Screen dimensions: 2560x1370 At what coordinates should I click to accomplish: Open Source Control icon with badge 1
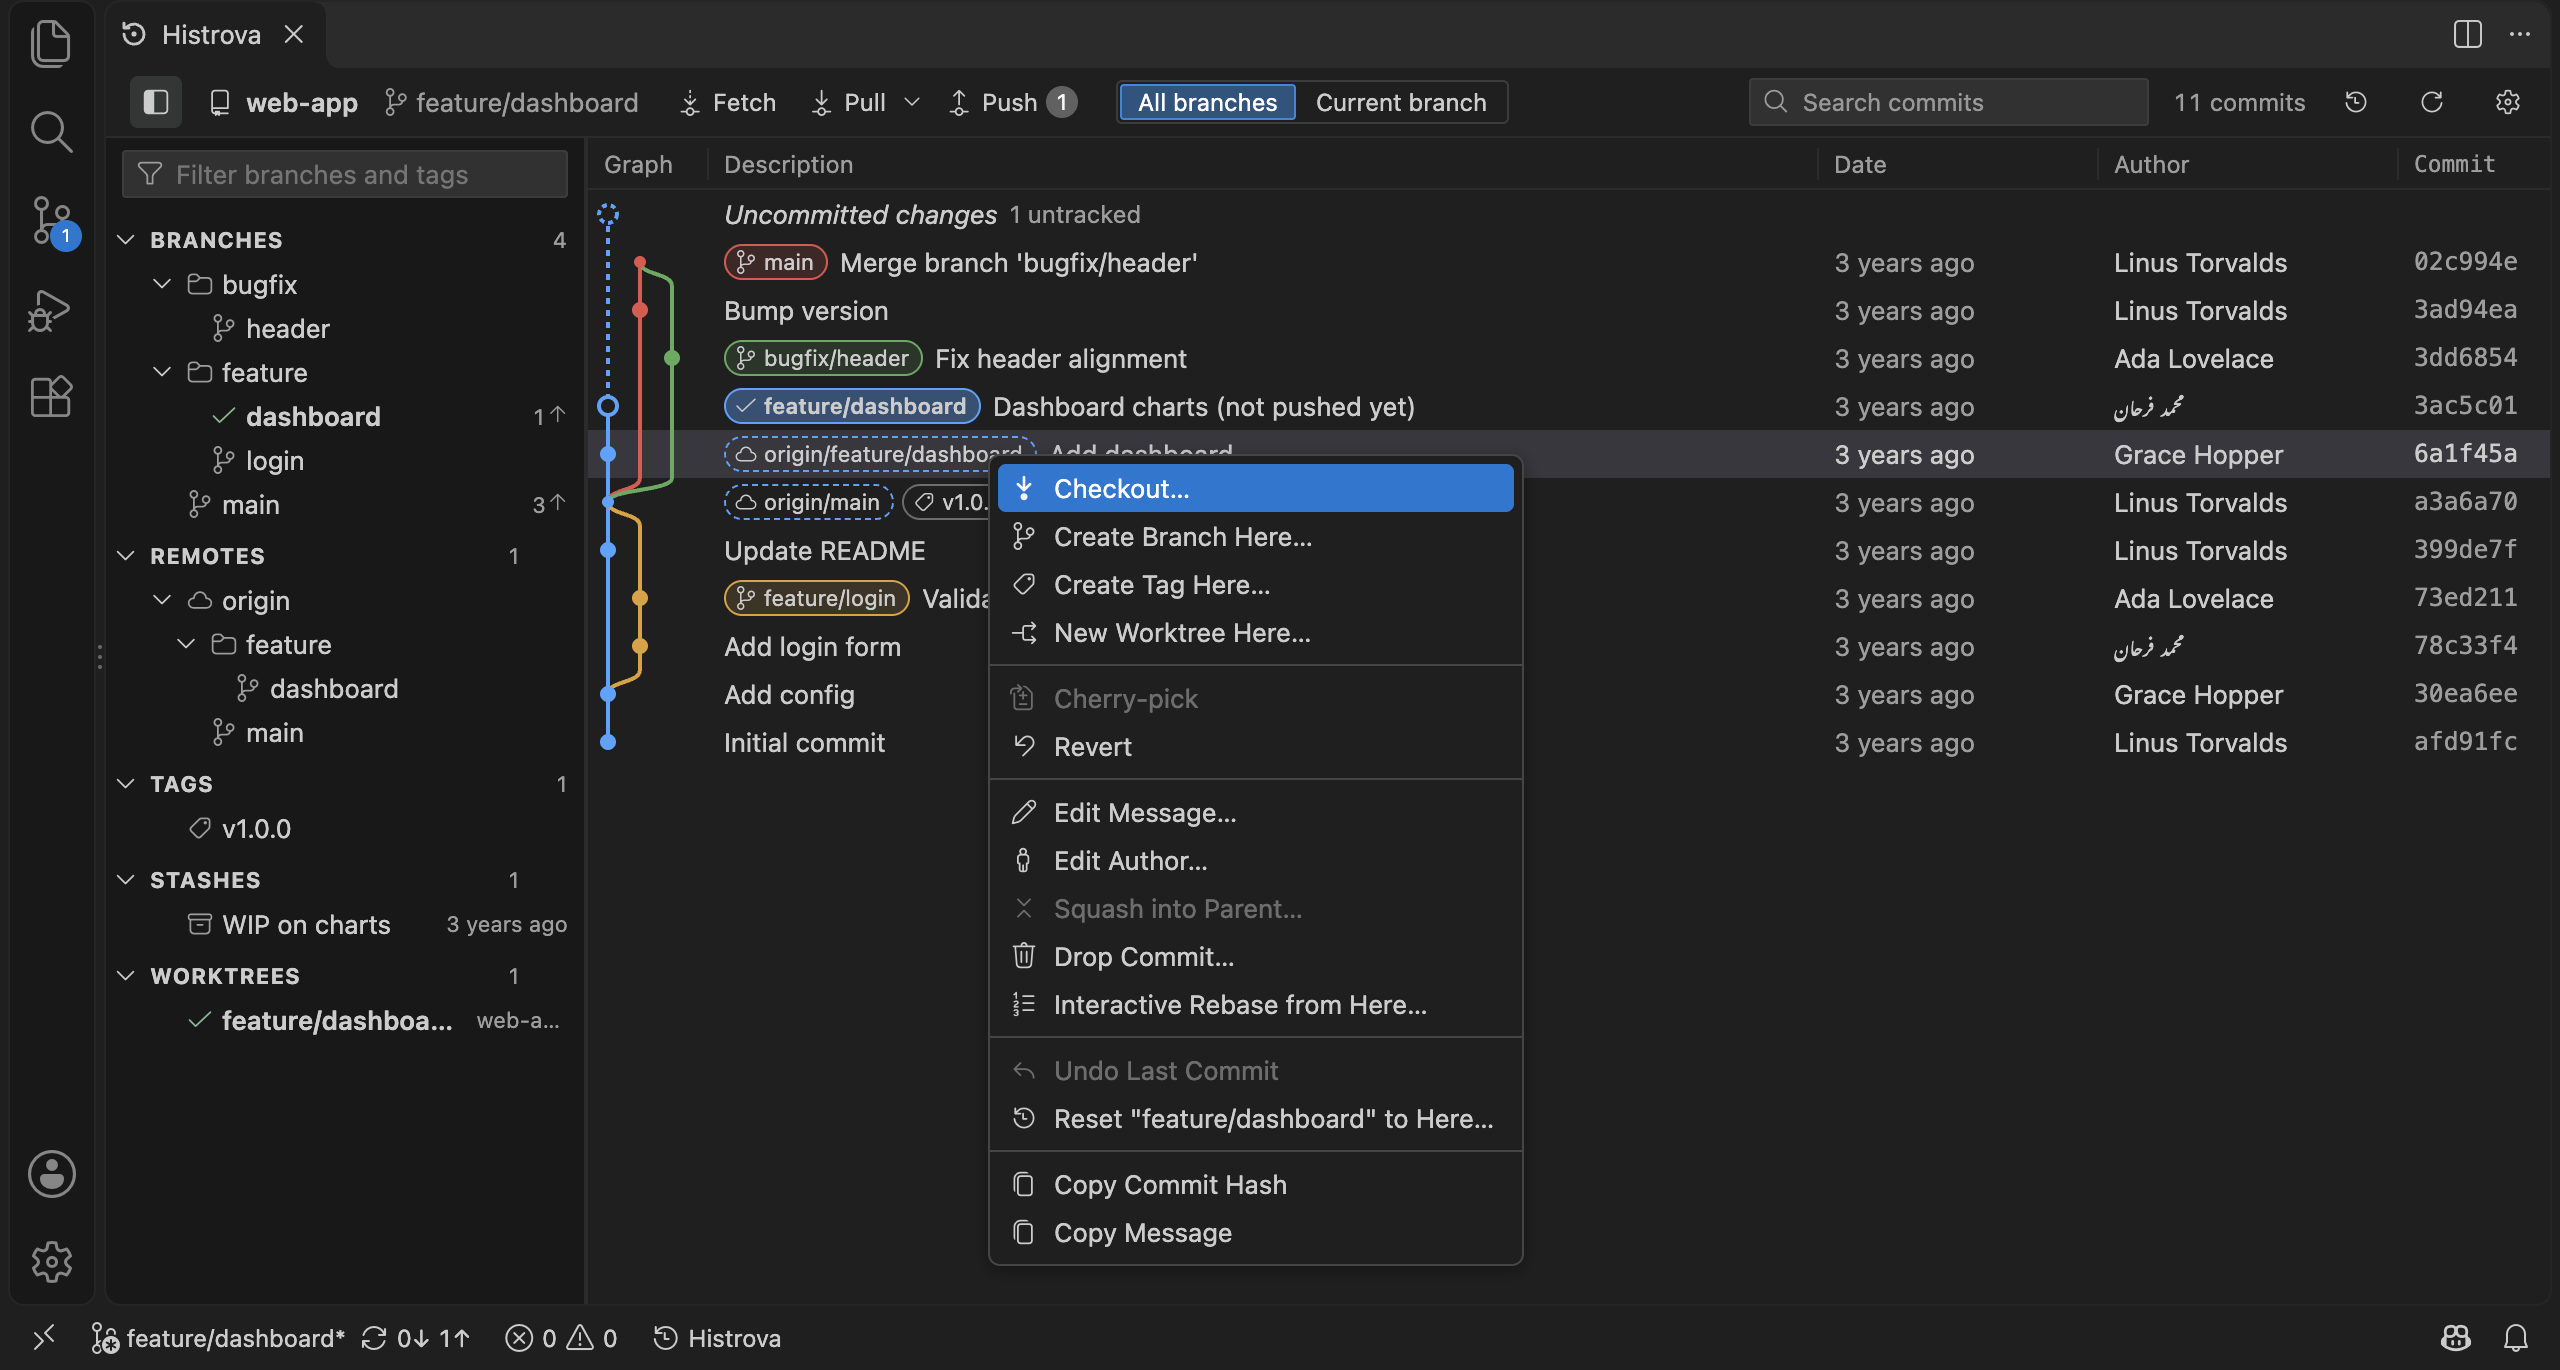coord(51,221)
